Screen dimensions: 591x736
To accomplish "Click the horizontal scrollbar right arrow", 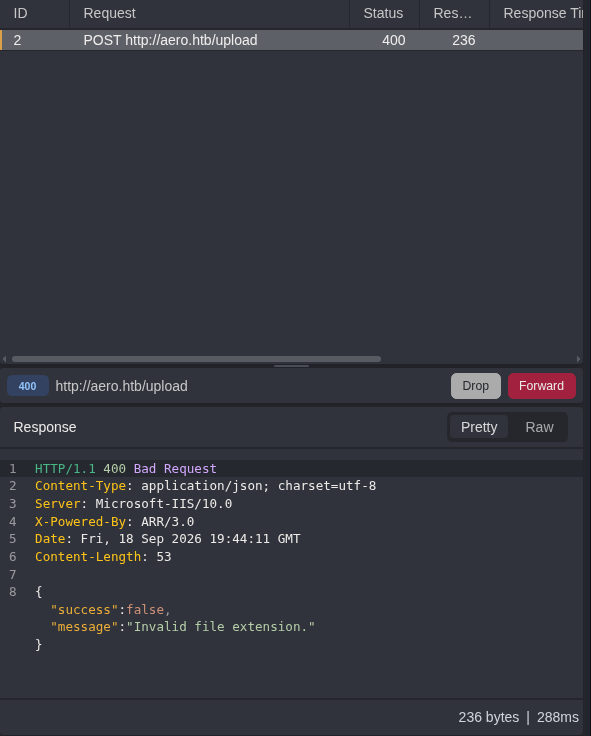I will pyautogui.click(x=578, y=359).
